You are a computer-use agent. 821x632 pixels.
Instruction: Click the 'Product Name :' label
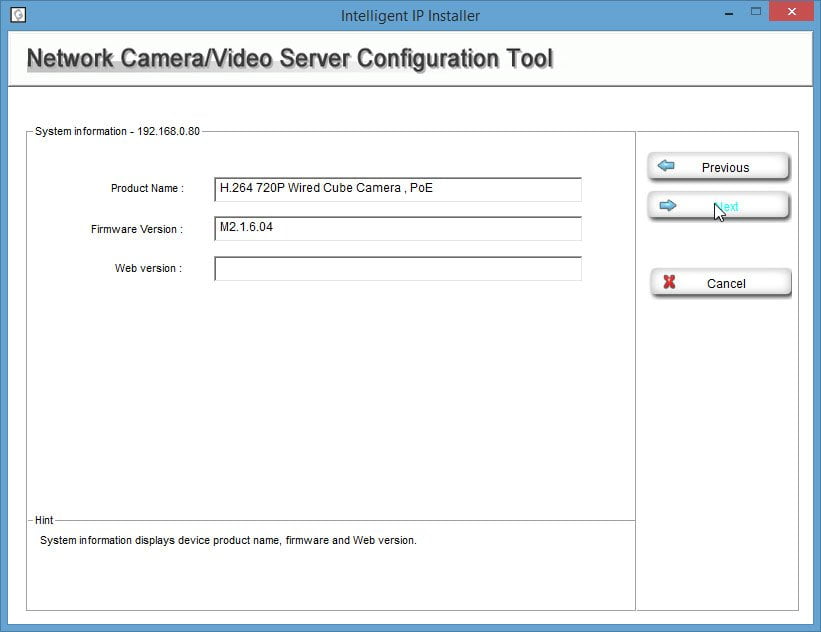(147, 189)
